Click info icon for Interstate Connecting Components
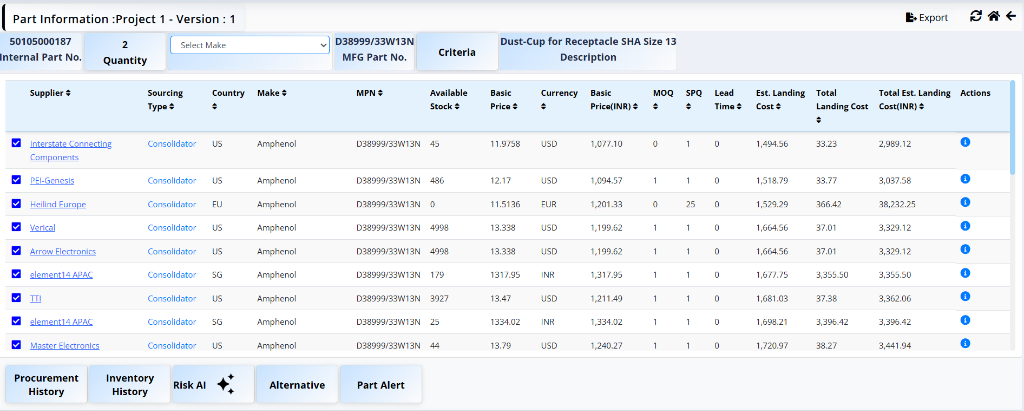 coord(965,143)
